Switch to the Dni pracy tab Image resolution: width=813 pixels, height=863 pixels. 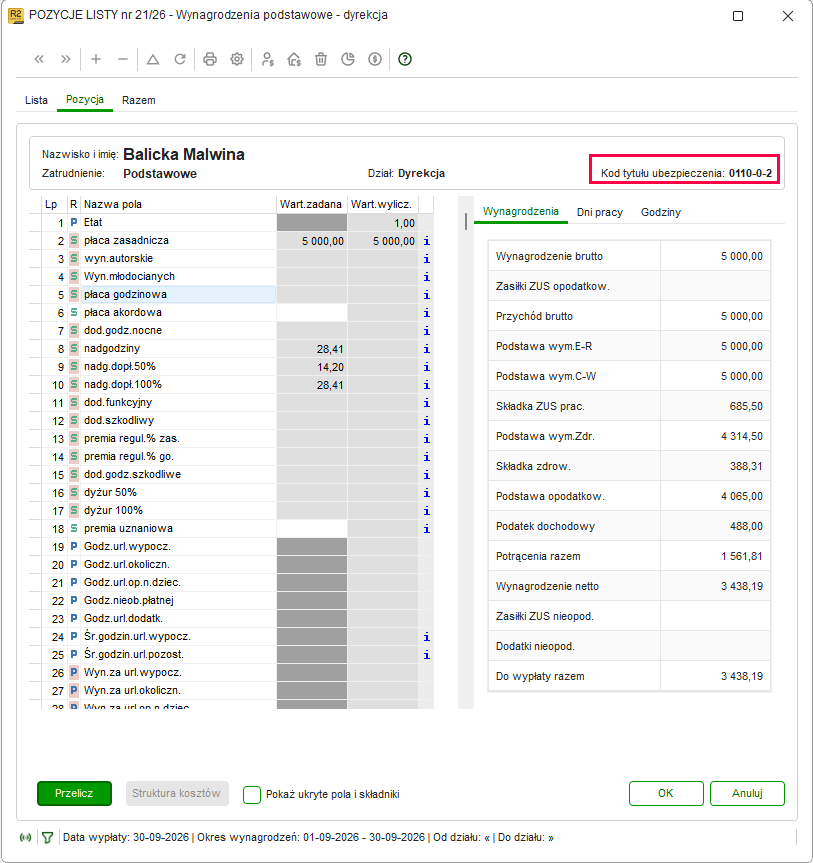[x=600, y=212]
